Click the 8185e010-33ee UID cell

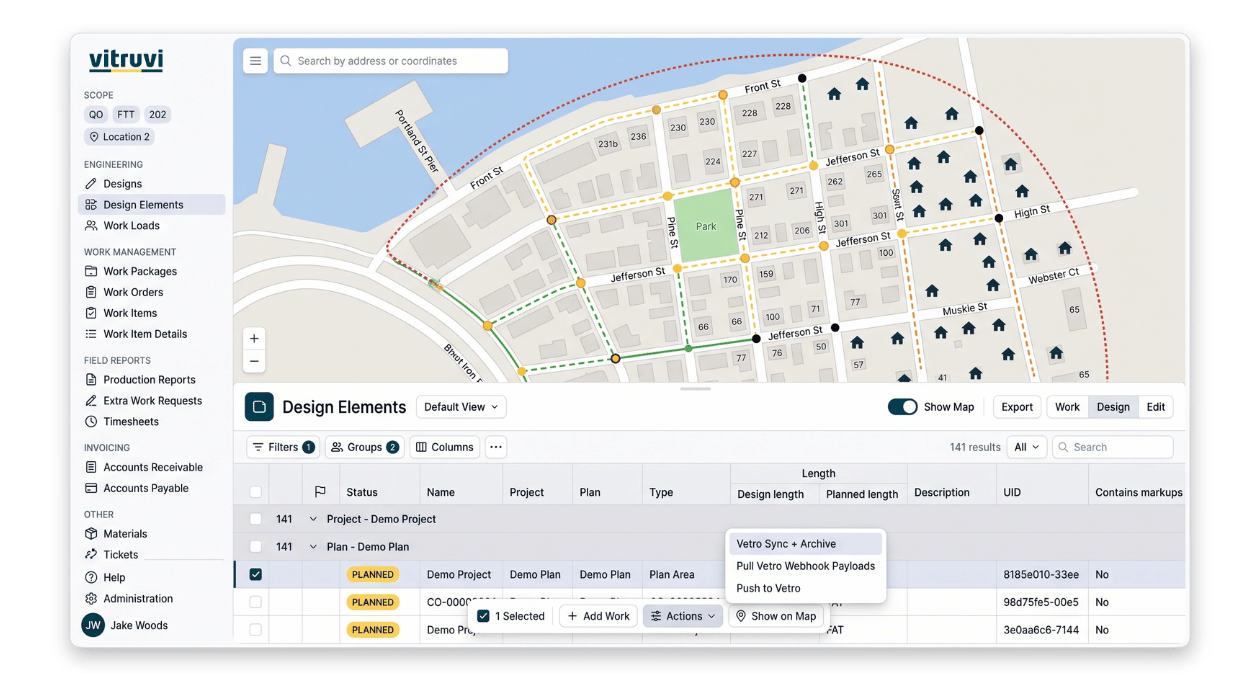[x=1041, y=575]
